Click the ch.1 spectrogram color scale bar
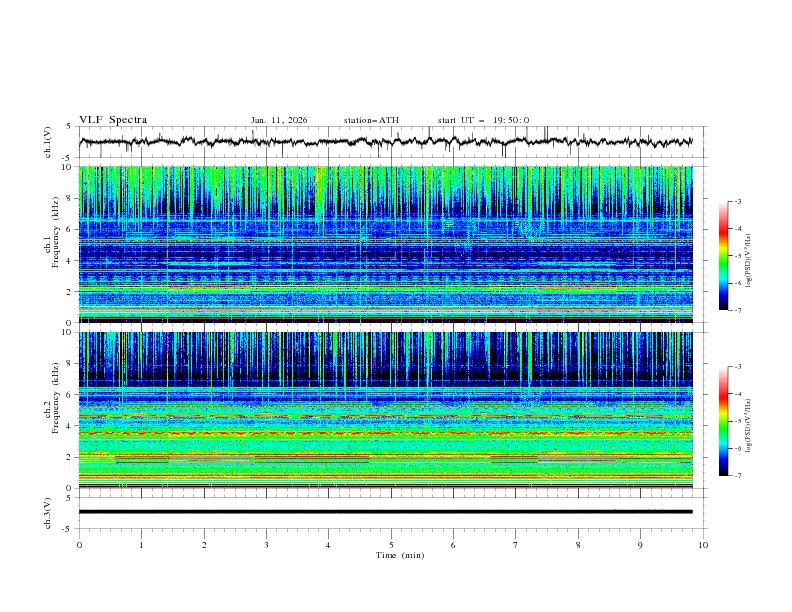 pyautogui.click(x=724, y=256)
